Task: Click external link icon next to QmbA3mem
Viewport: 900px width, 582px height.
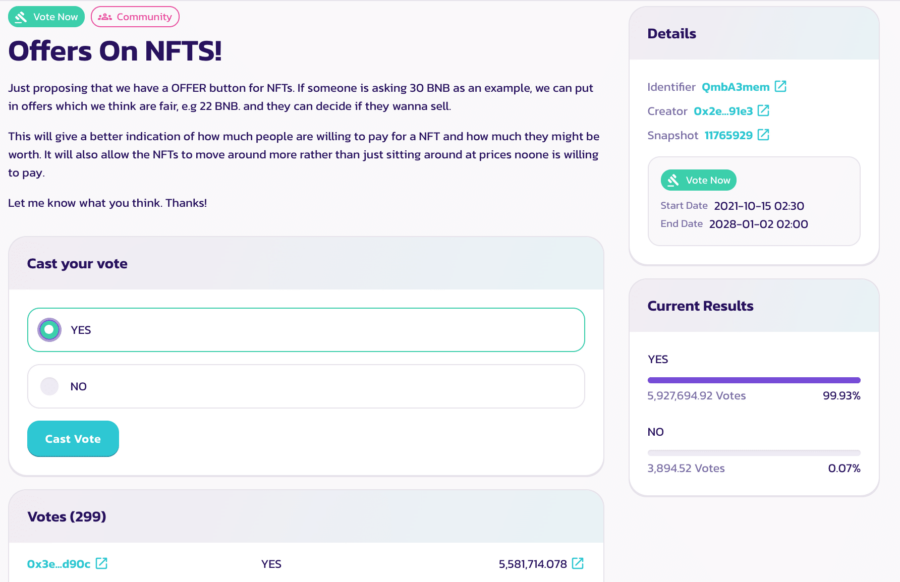Action: (781, 87)
